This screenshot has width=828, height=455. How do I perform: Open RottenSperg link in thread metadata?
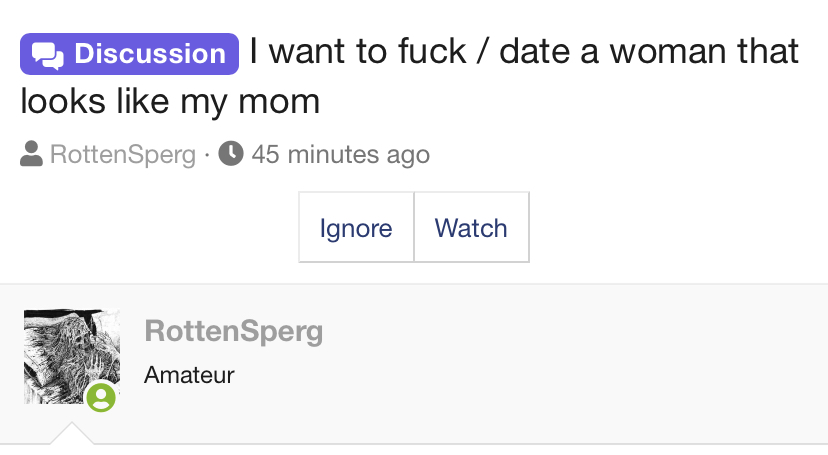click(x=123, y=155)
